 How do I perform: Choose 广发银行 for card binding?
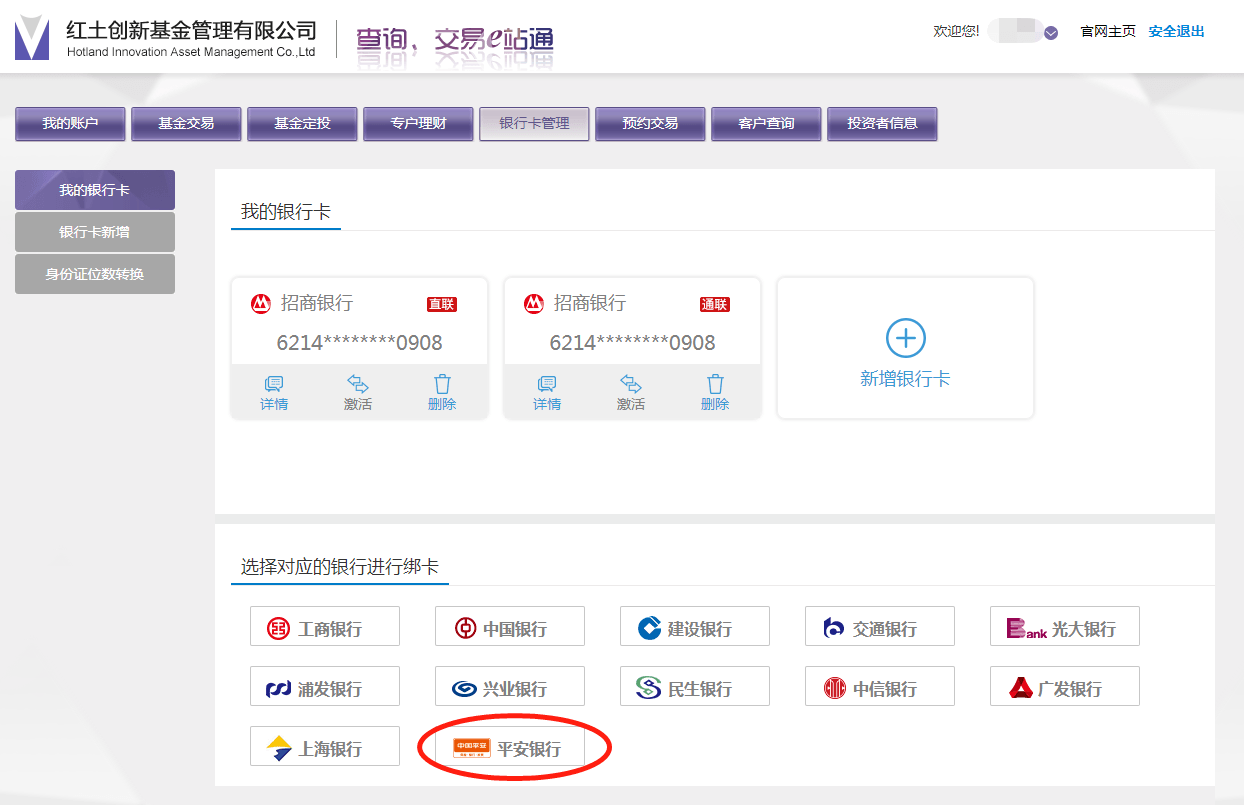(1065, 686)
